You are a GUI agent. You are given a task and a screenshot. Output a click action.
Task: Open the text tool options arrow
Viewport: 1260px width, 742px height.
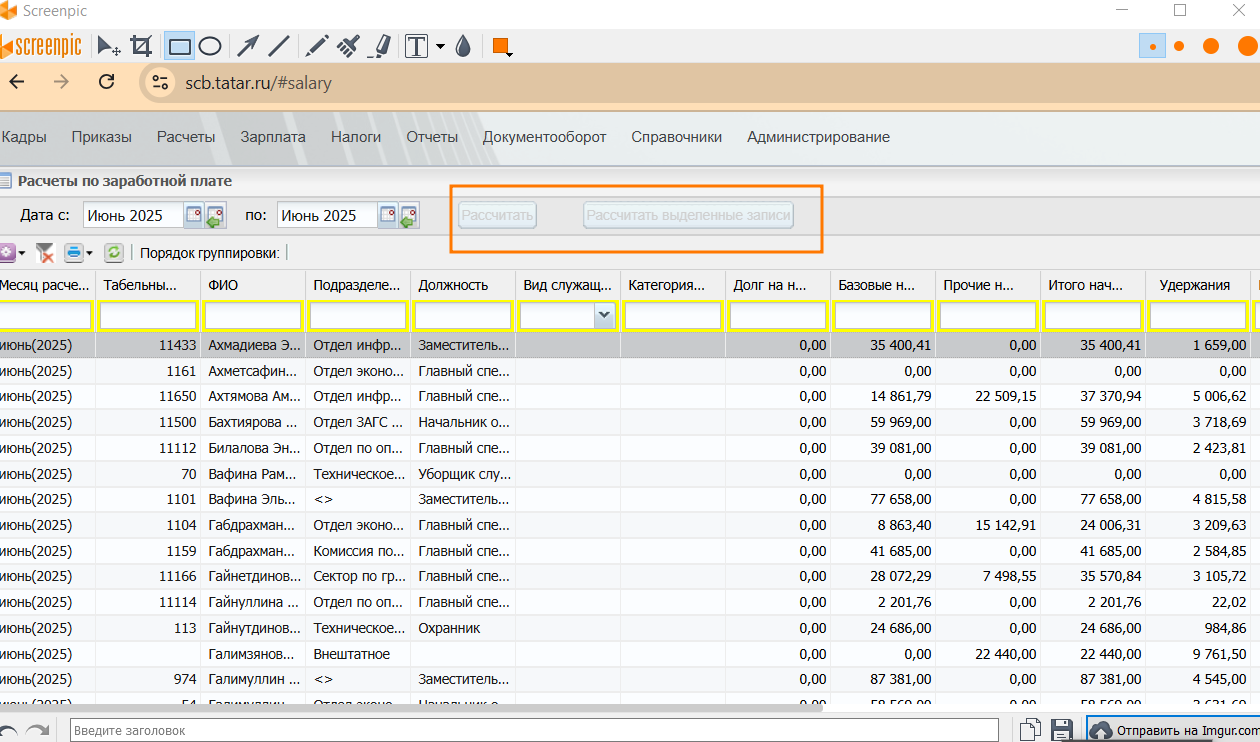440,46
